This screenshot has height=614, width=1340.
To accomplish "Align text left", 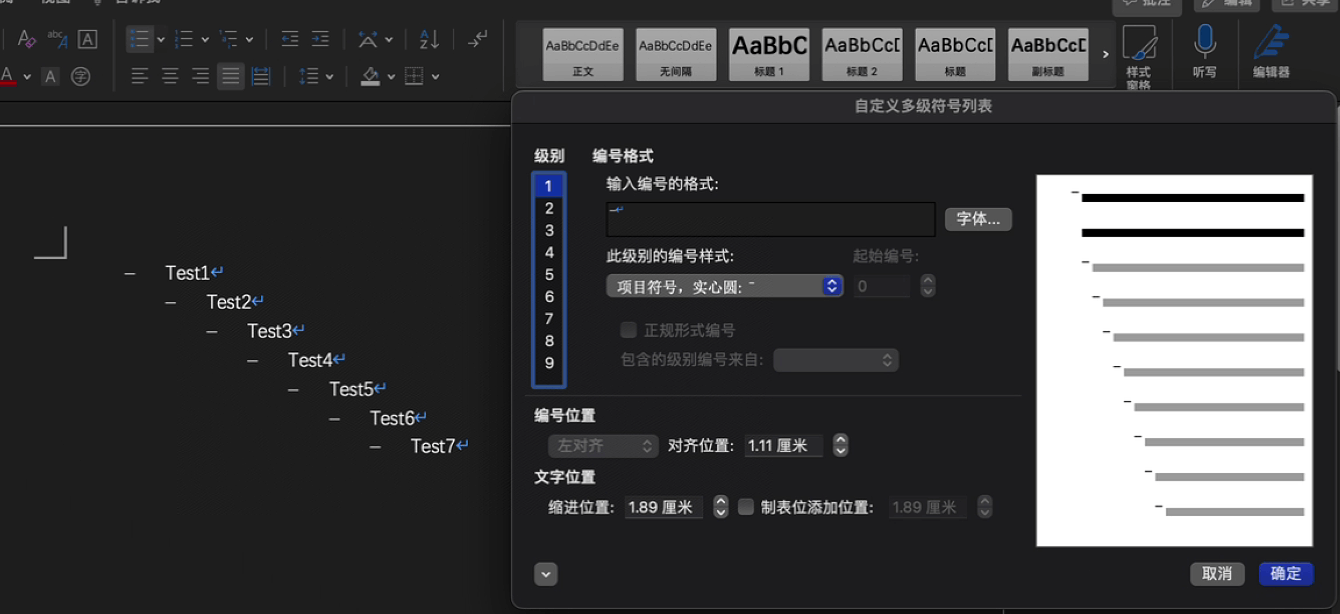I will tap(140, 76).
